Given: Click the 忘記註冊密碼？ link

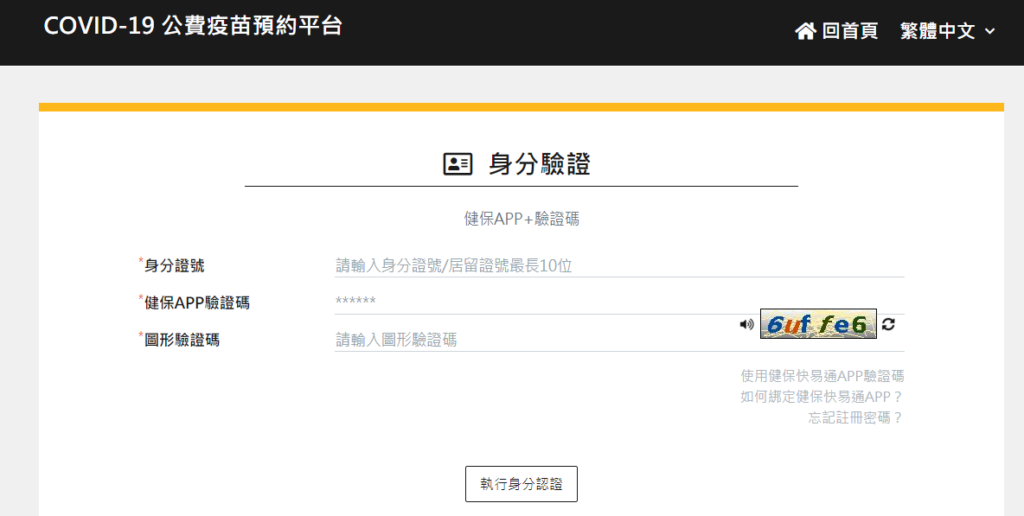Looking at the screenshot, I should [856, 418].
